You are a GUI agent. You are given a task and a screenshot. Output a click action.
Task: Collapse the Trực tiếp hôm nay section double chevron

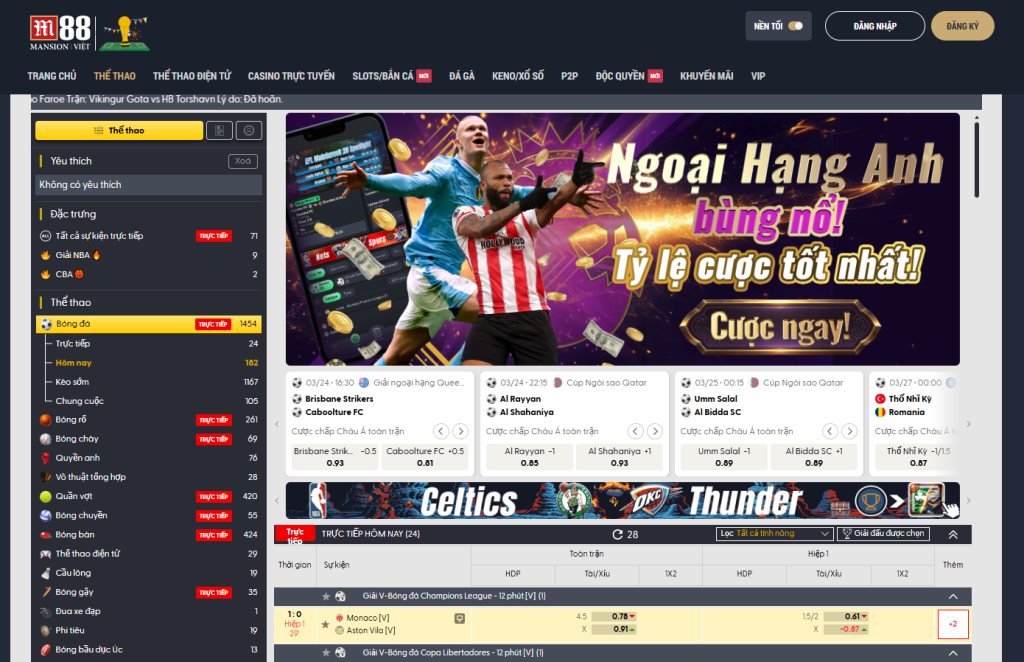point(953,534)
